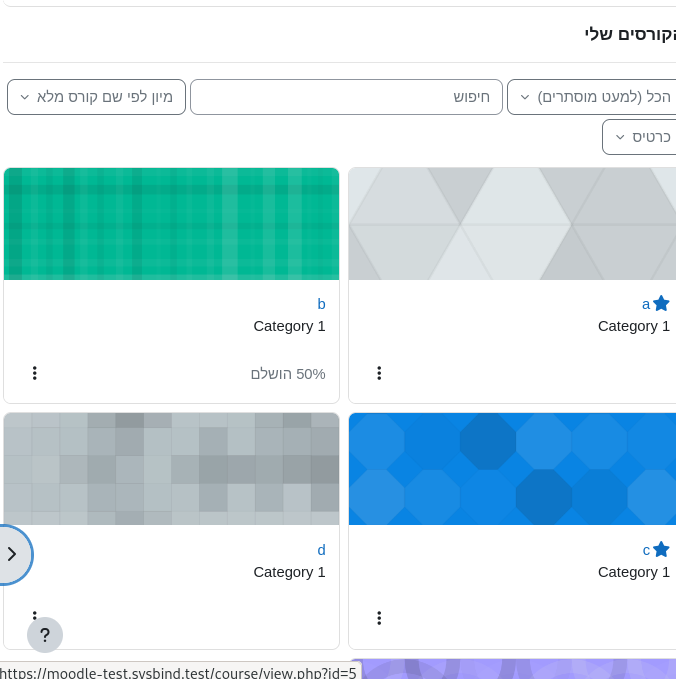Open the actions menu for course b
676x679 pixels.
click(x=35, y=373)
